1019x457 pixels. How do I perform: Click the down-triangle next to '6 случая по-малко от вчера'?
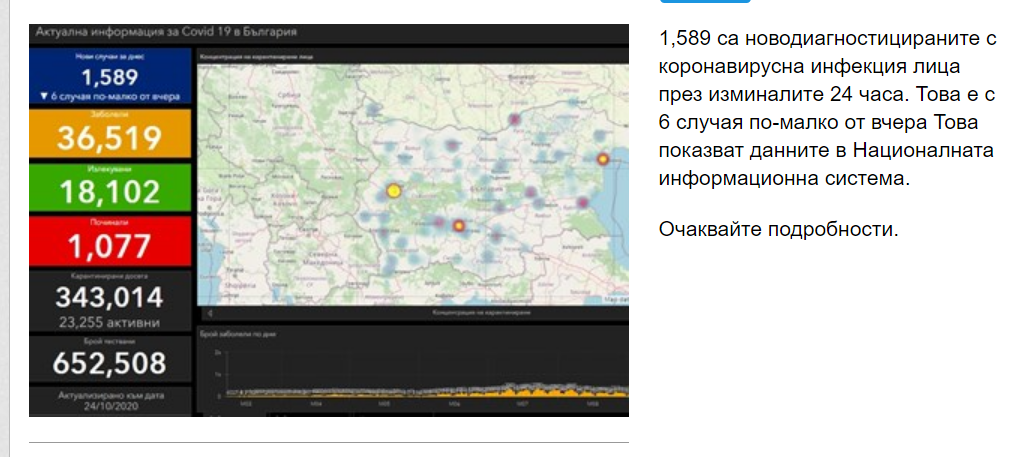coord(44,96)
